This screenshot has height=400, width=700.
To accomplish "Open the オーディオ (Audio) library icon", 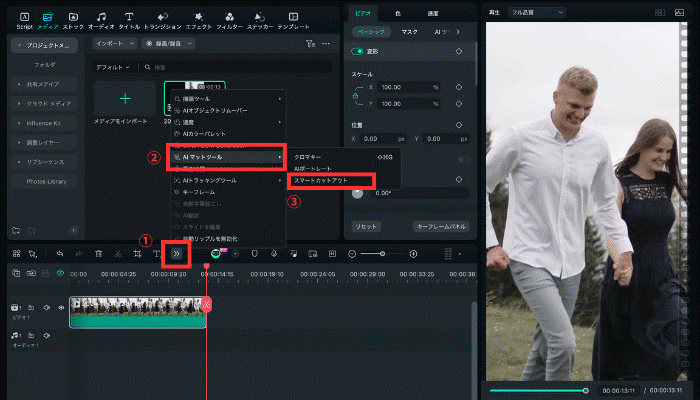I will tap(102, 17).
